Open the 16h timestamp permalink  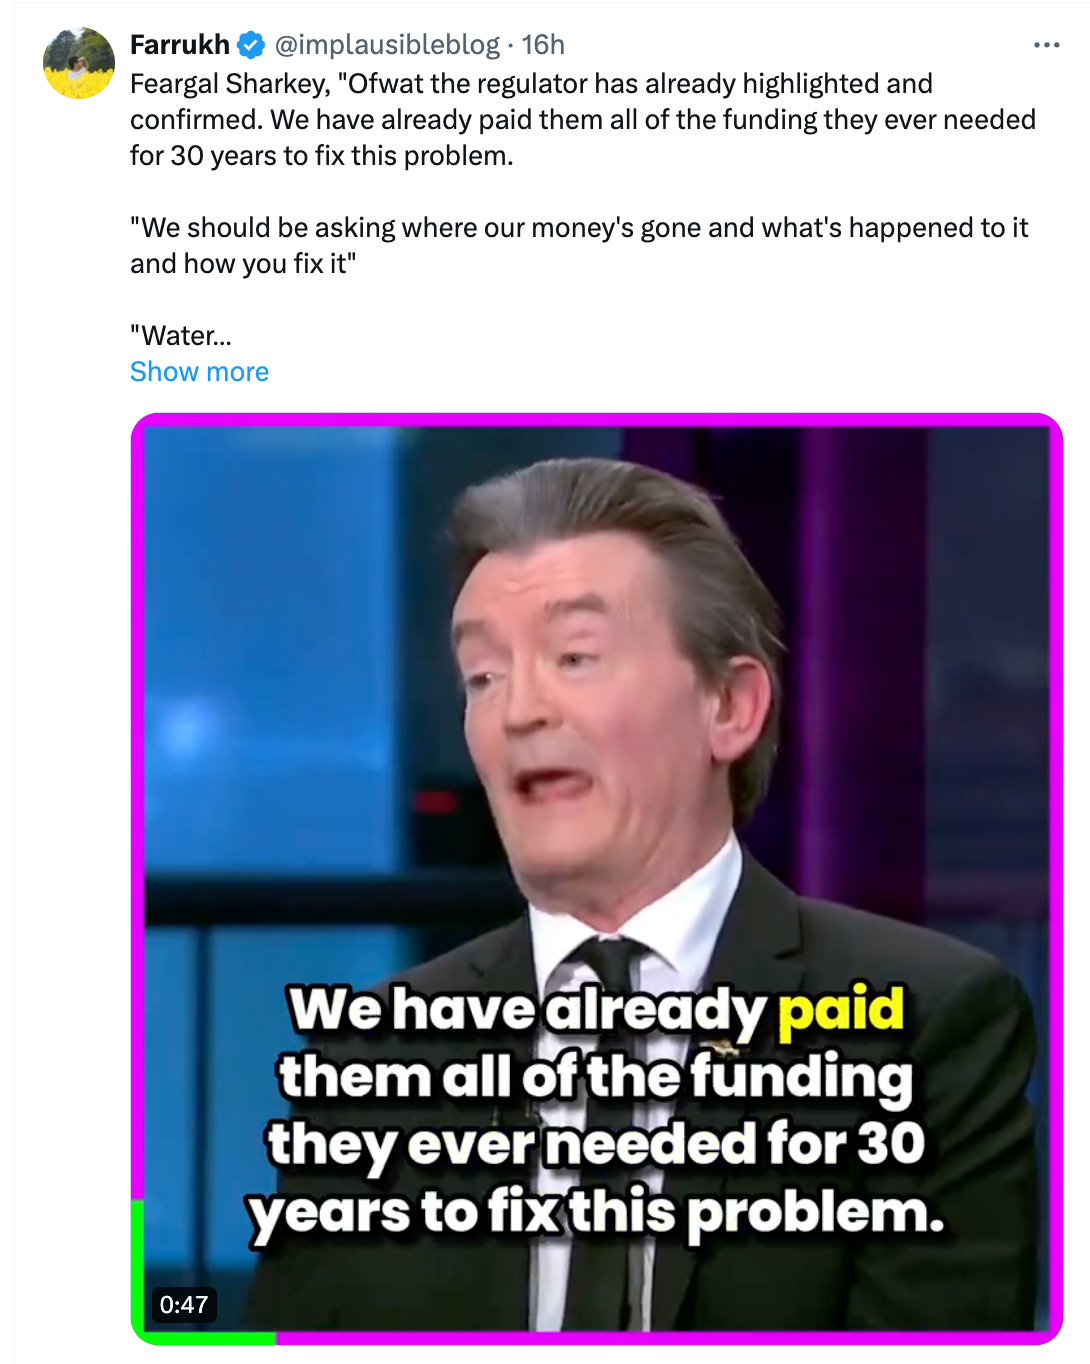(543, 45)
